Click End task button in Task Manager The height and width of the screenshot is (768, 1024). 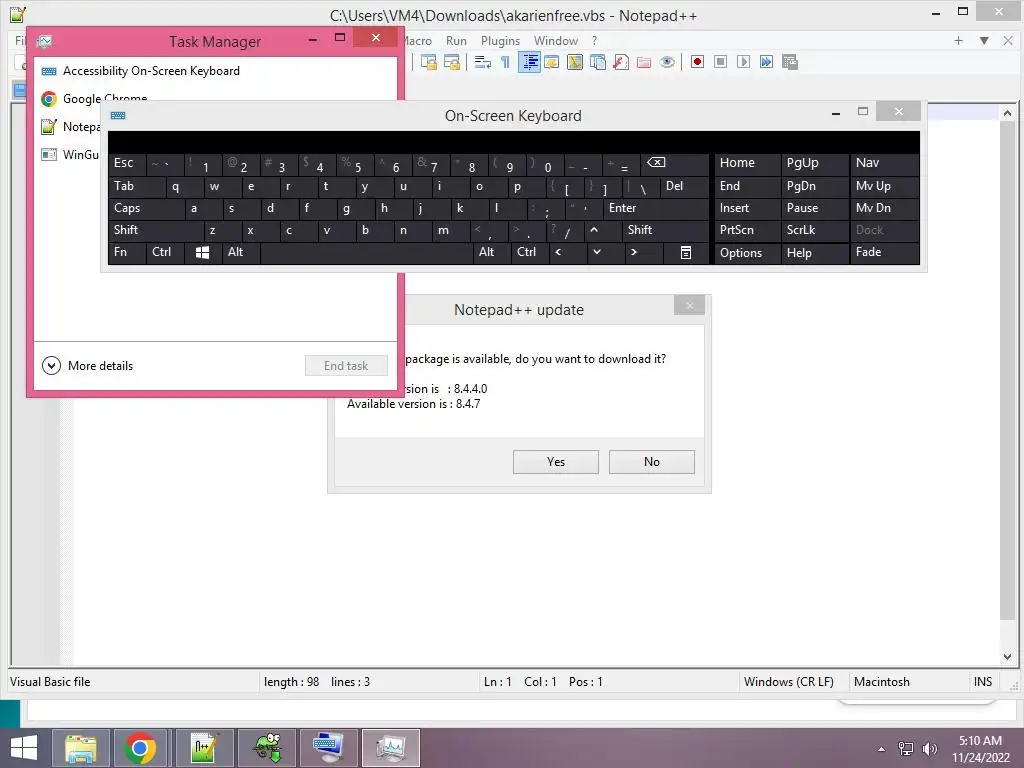click(346, 366)
